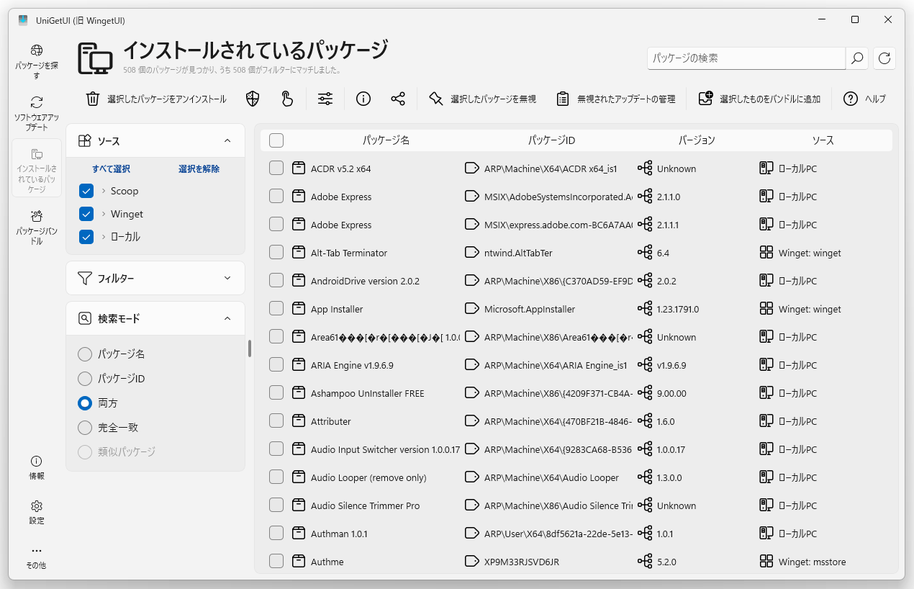Click ID tag icon for ntwind.AltTabTer

tap(472, 253)
